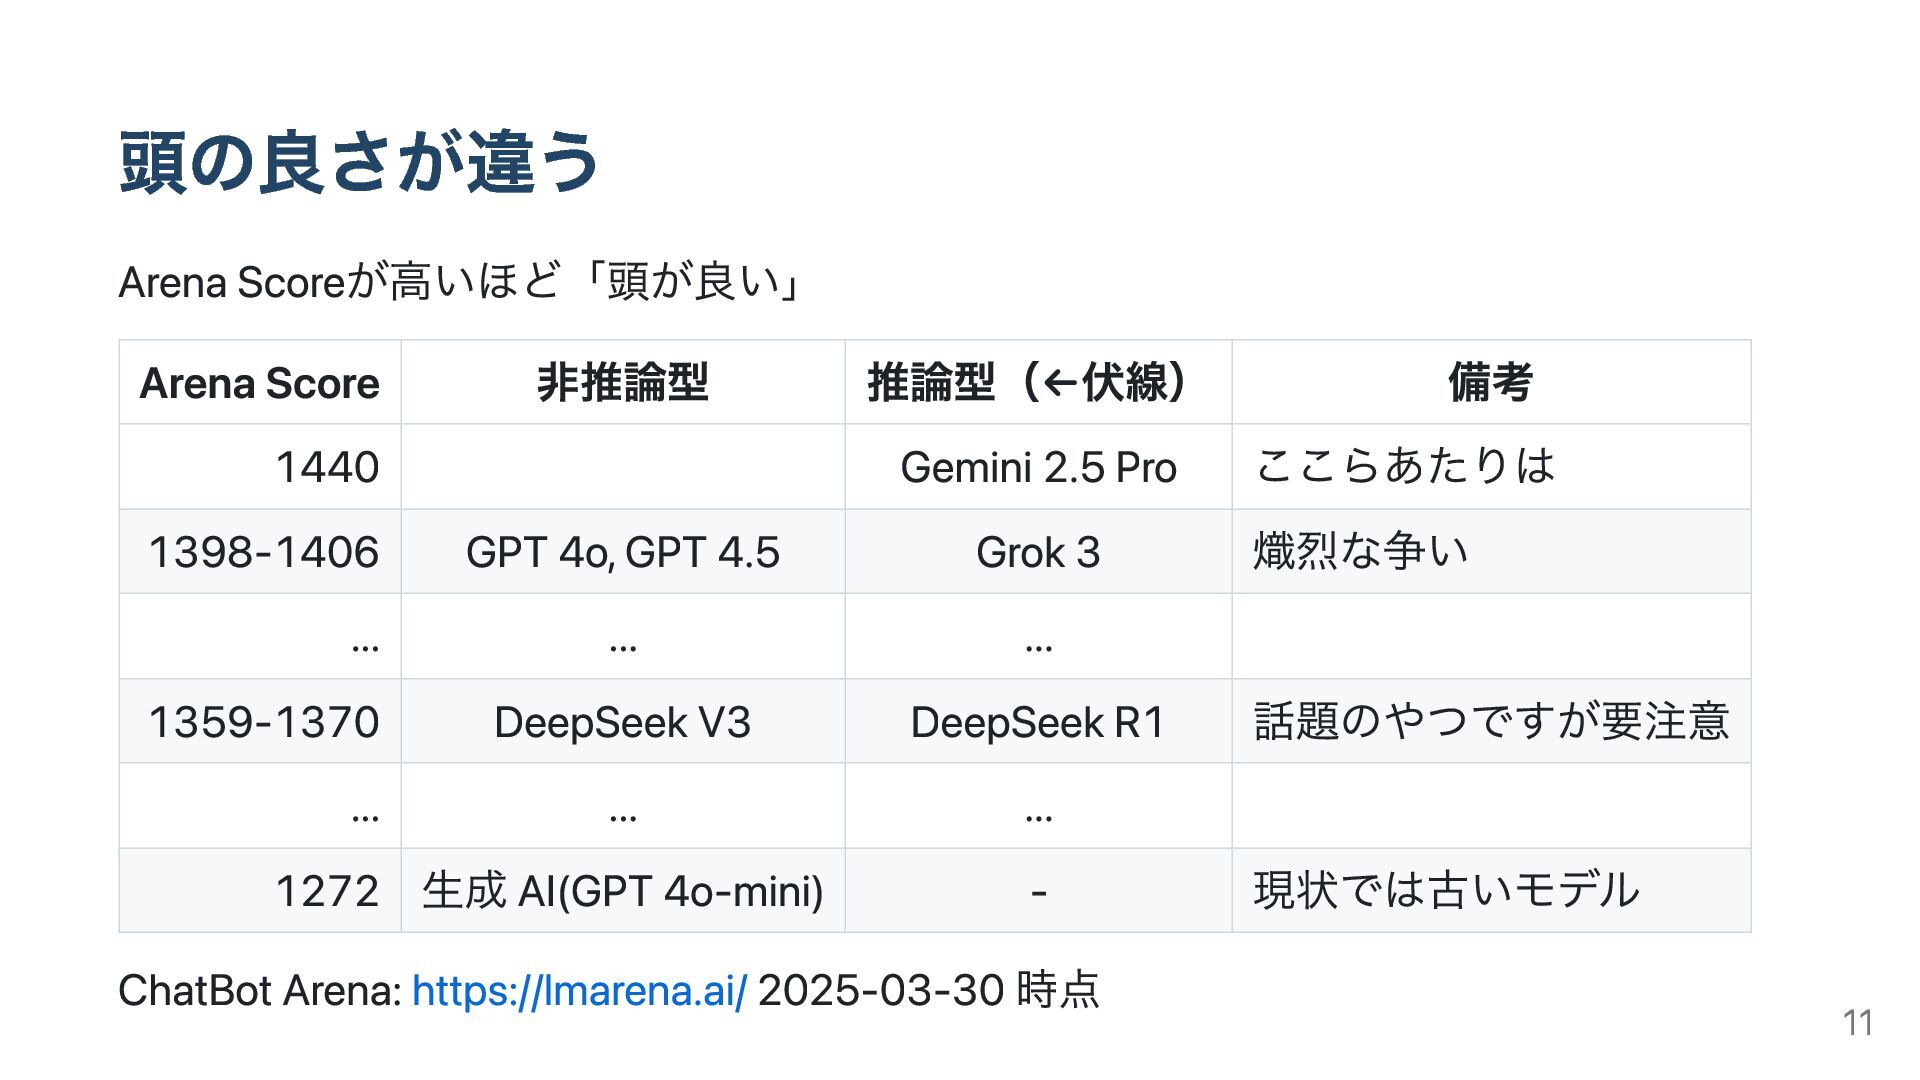Click the 熾烈な争い remark cell
Image resolution: width=1920 pixels, height=1080 pixels.
point(1491,552)
